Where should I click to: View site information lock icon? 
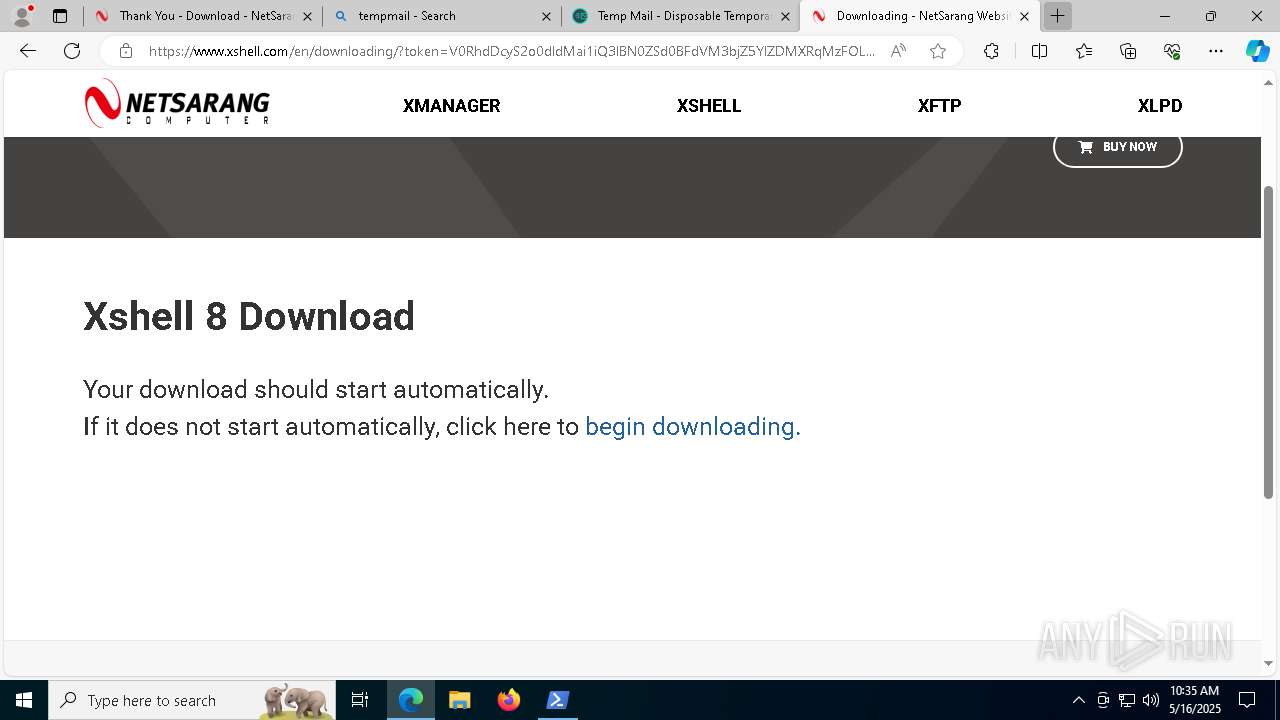click(126, 51)
